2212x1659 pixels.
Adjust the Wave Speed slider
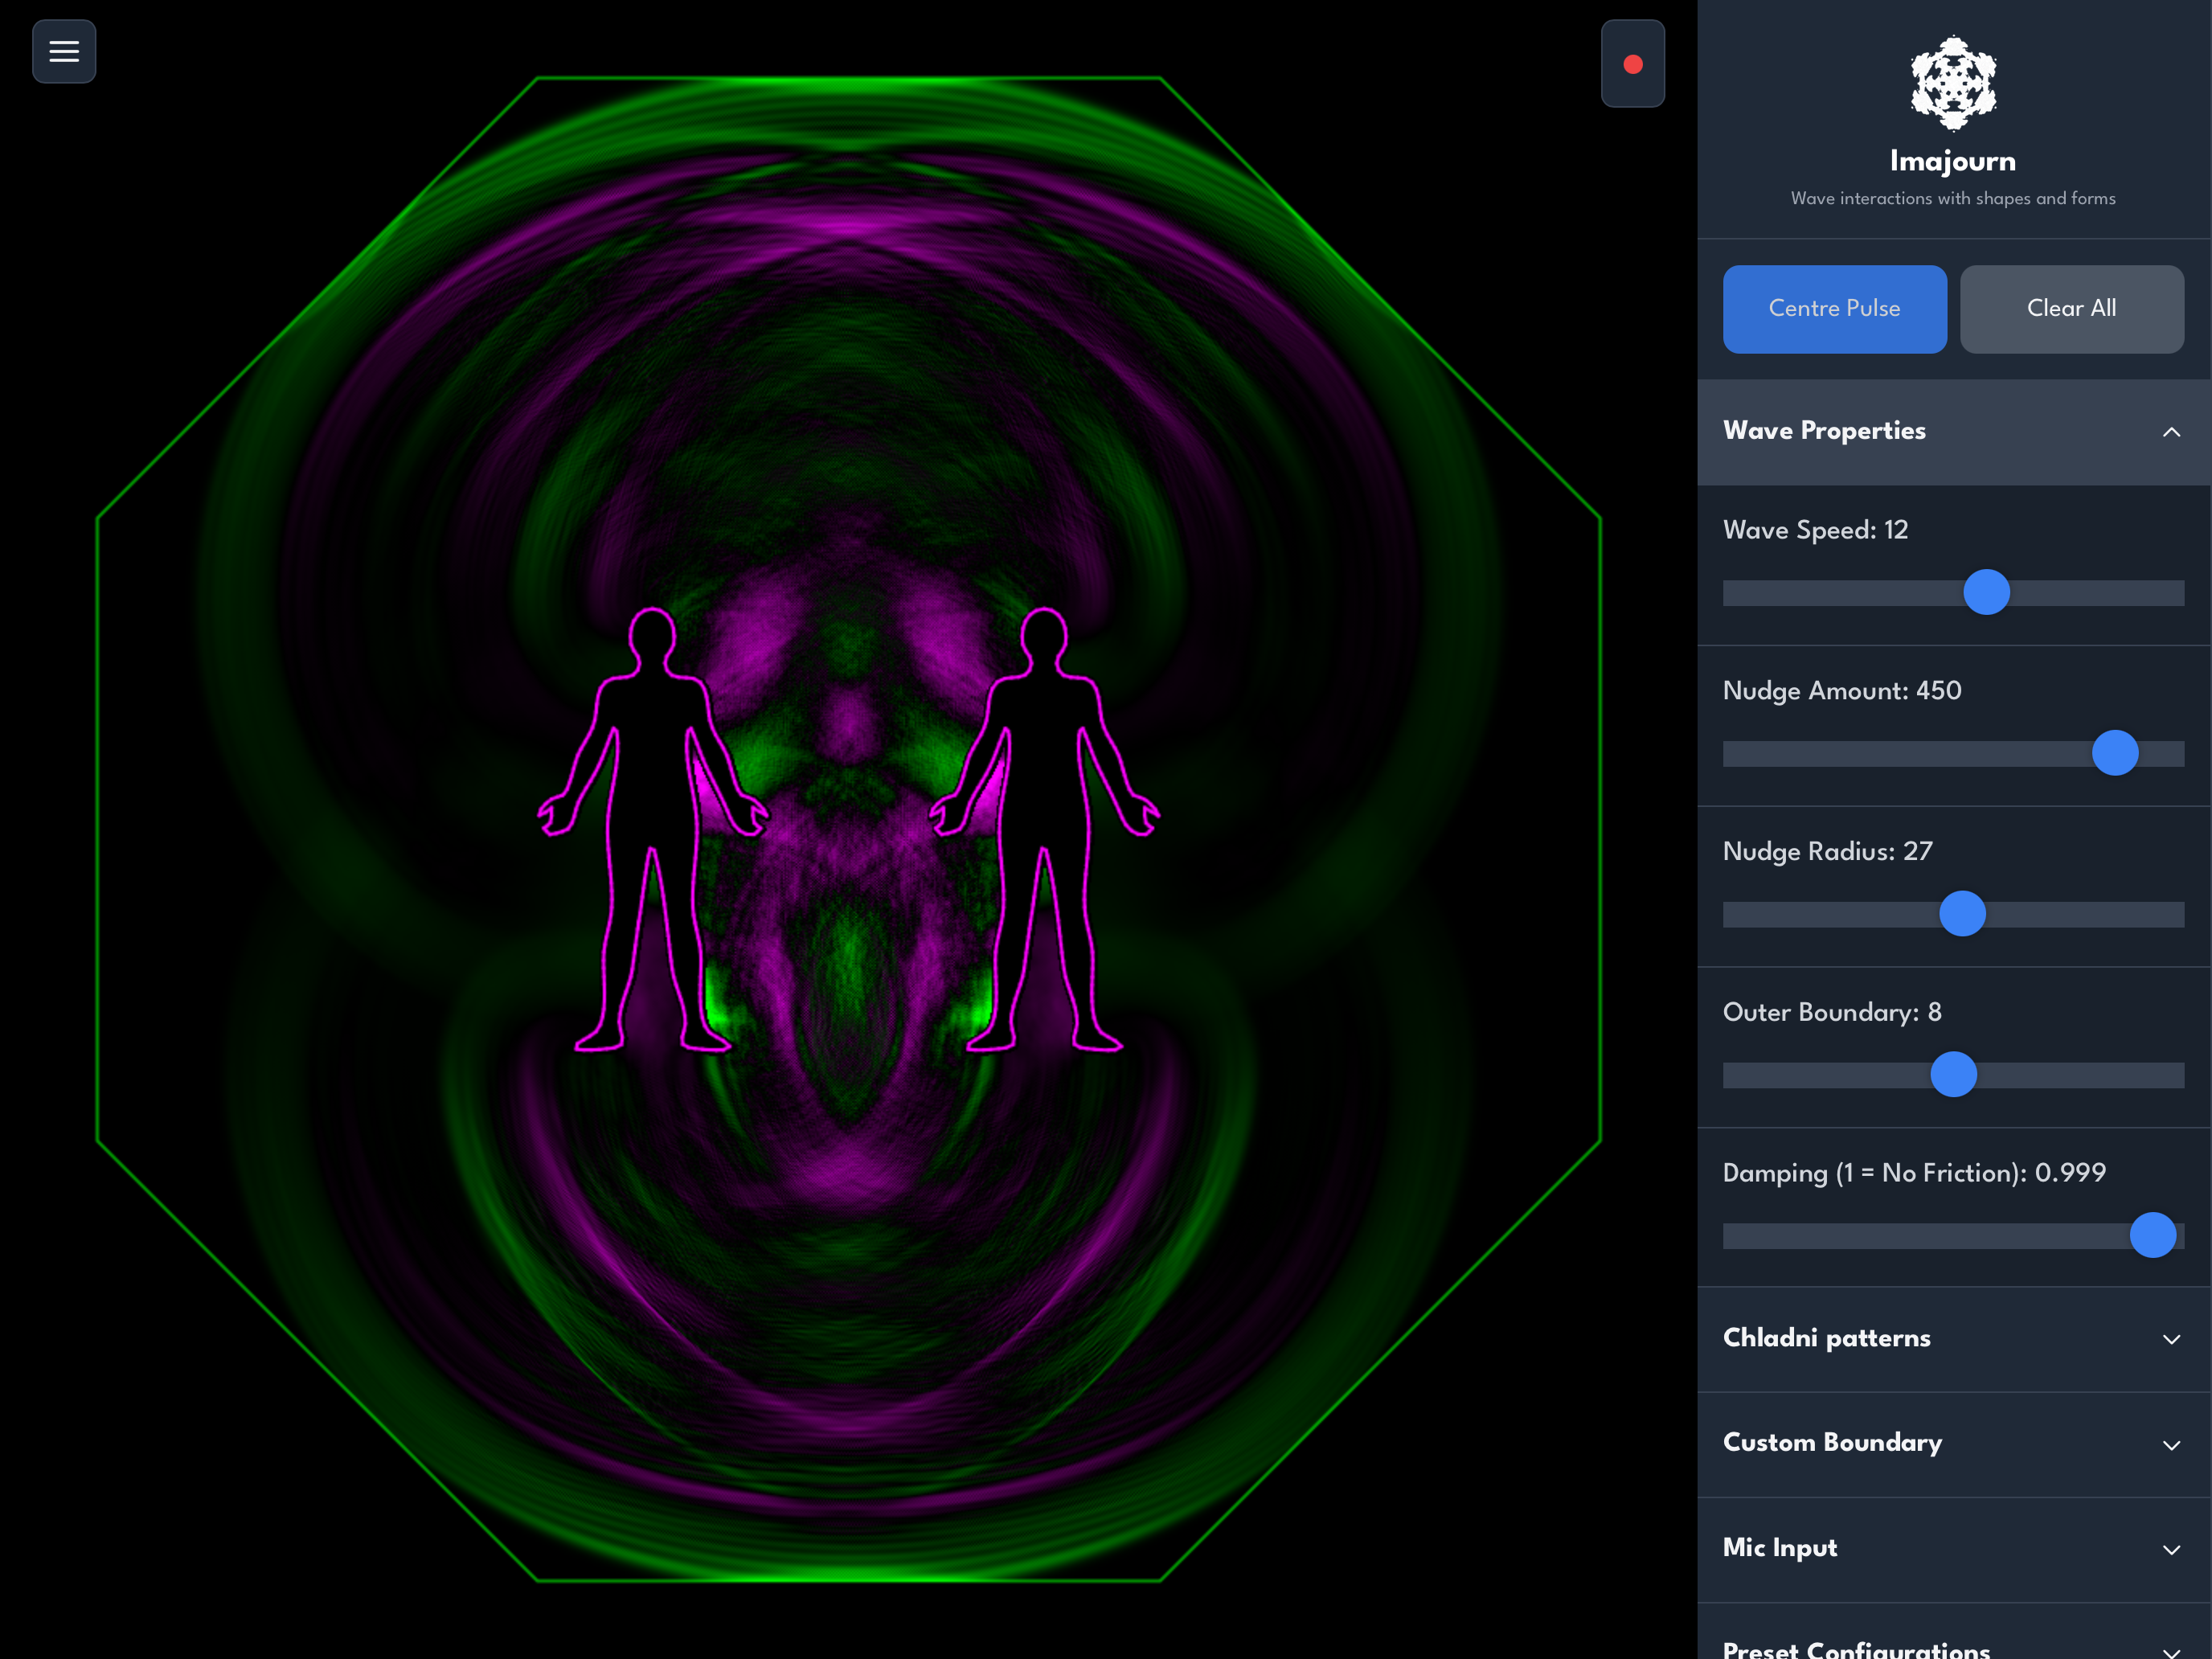tap(1986, 593)
